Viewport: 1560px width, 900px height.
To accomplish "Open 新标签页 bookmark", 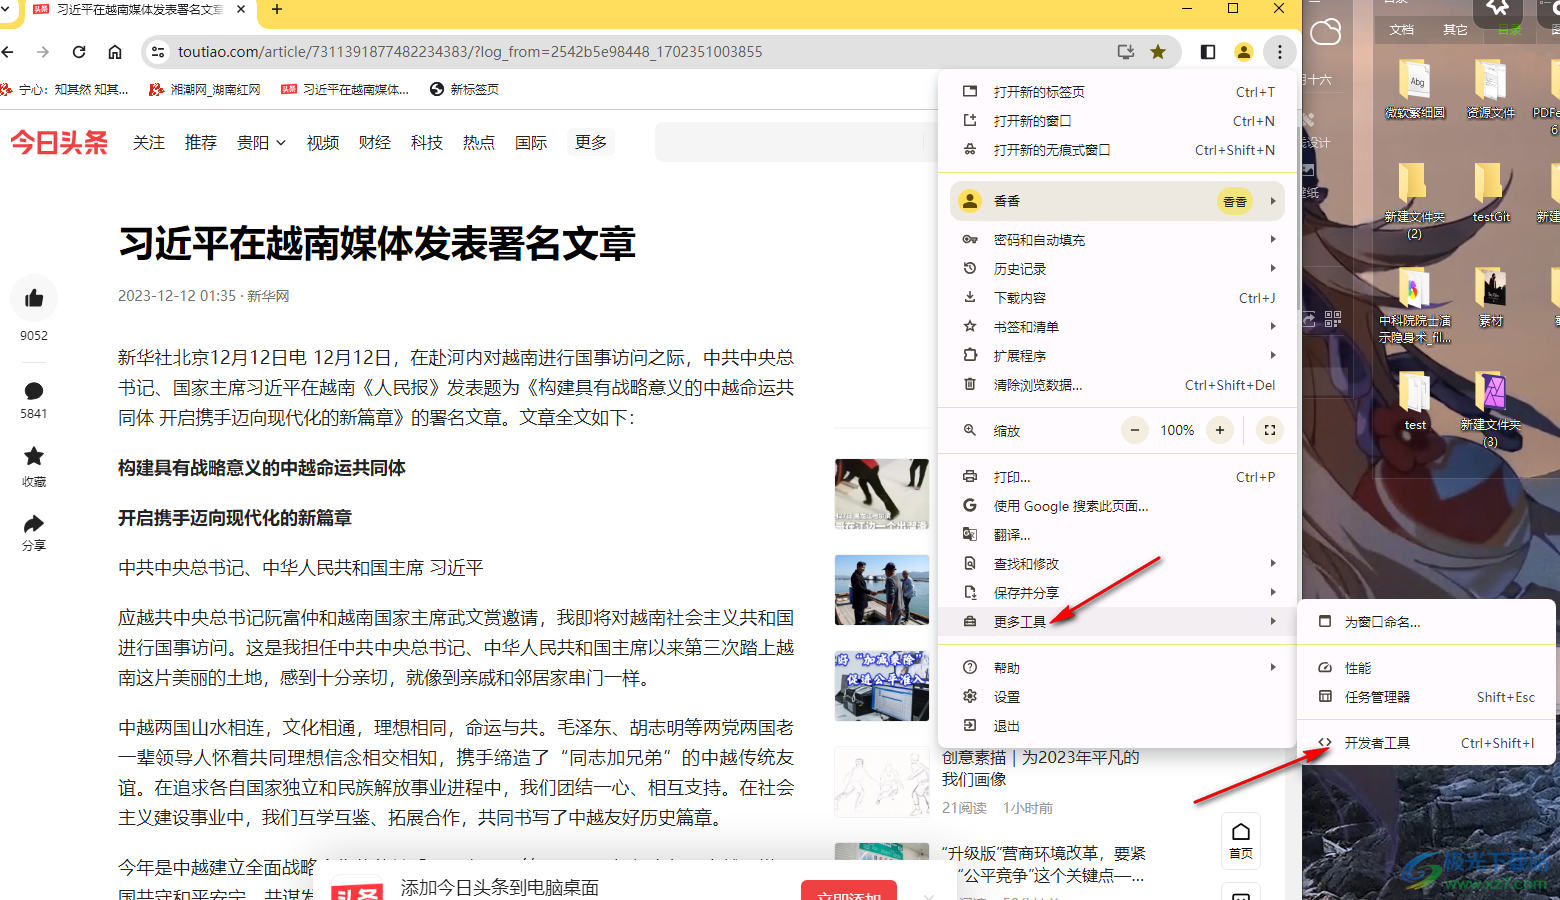I will point(464,90).
